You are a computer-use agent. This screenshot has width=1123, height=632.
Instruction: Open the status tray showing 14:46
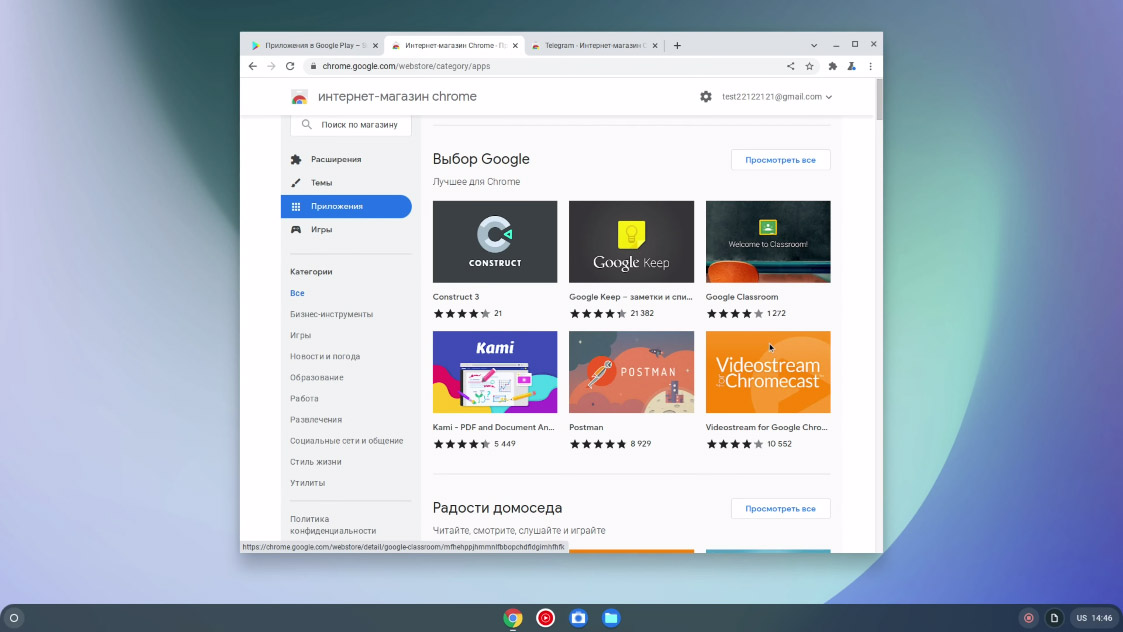coord(1094,618)
